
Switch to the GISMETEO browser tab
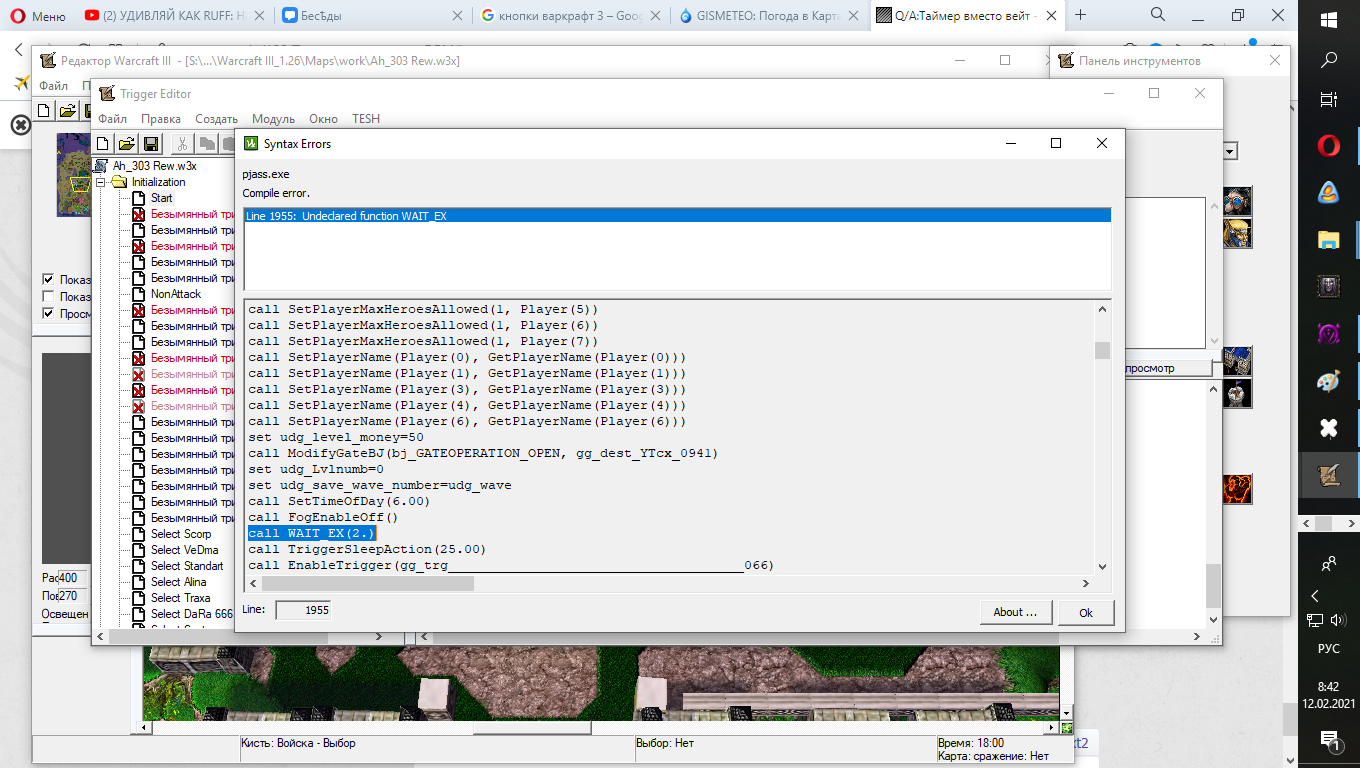coord(768,15)
